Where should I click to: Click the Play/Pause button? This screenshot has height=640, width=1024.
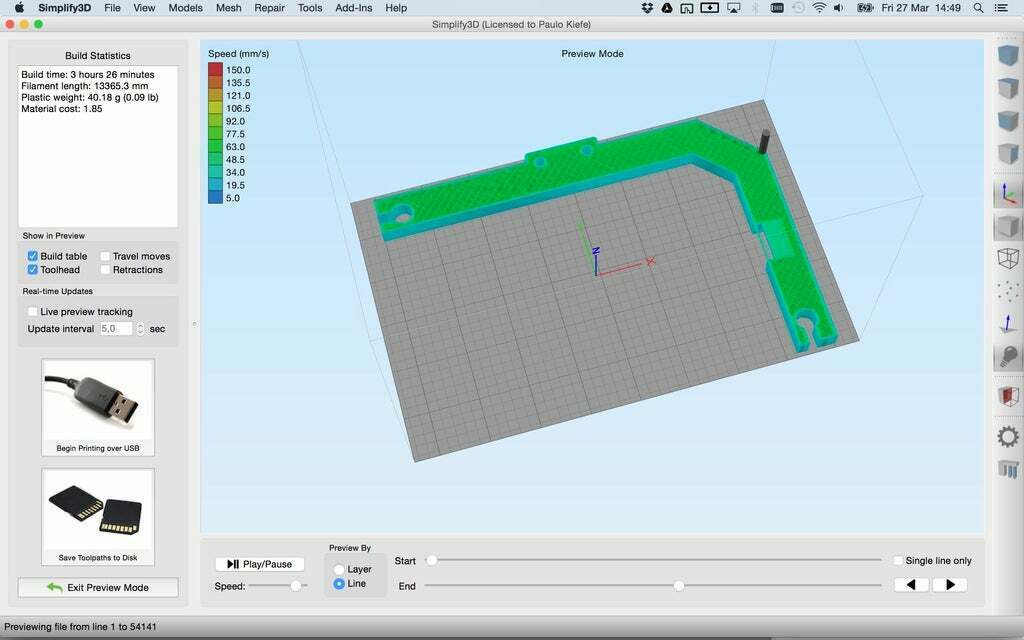260,564
